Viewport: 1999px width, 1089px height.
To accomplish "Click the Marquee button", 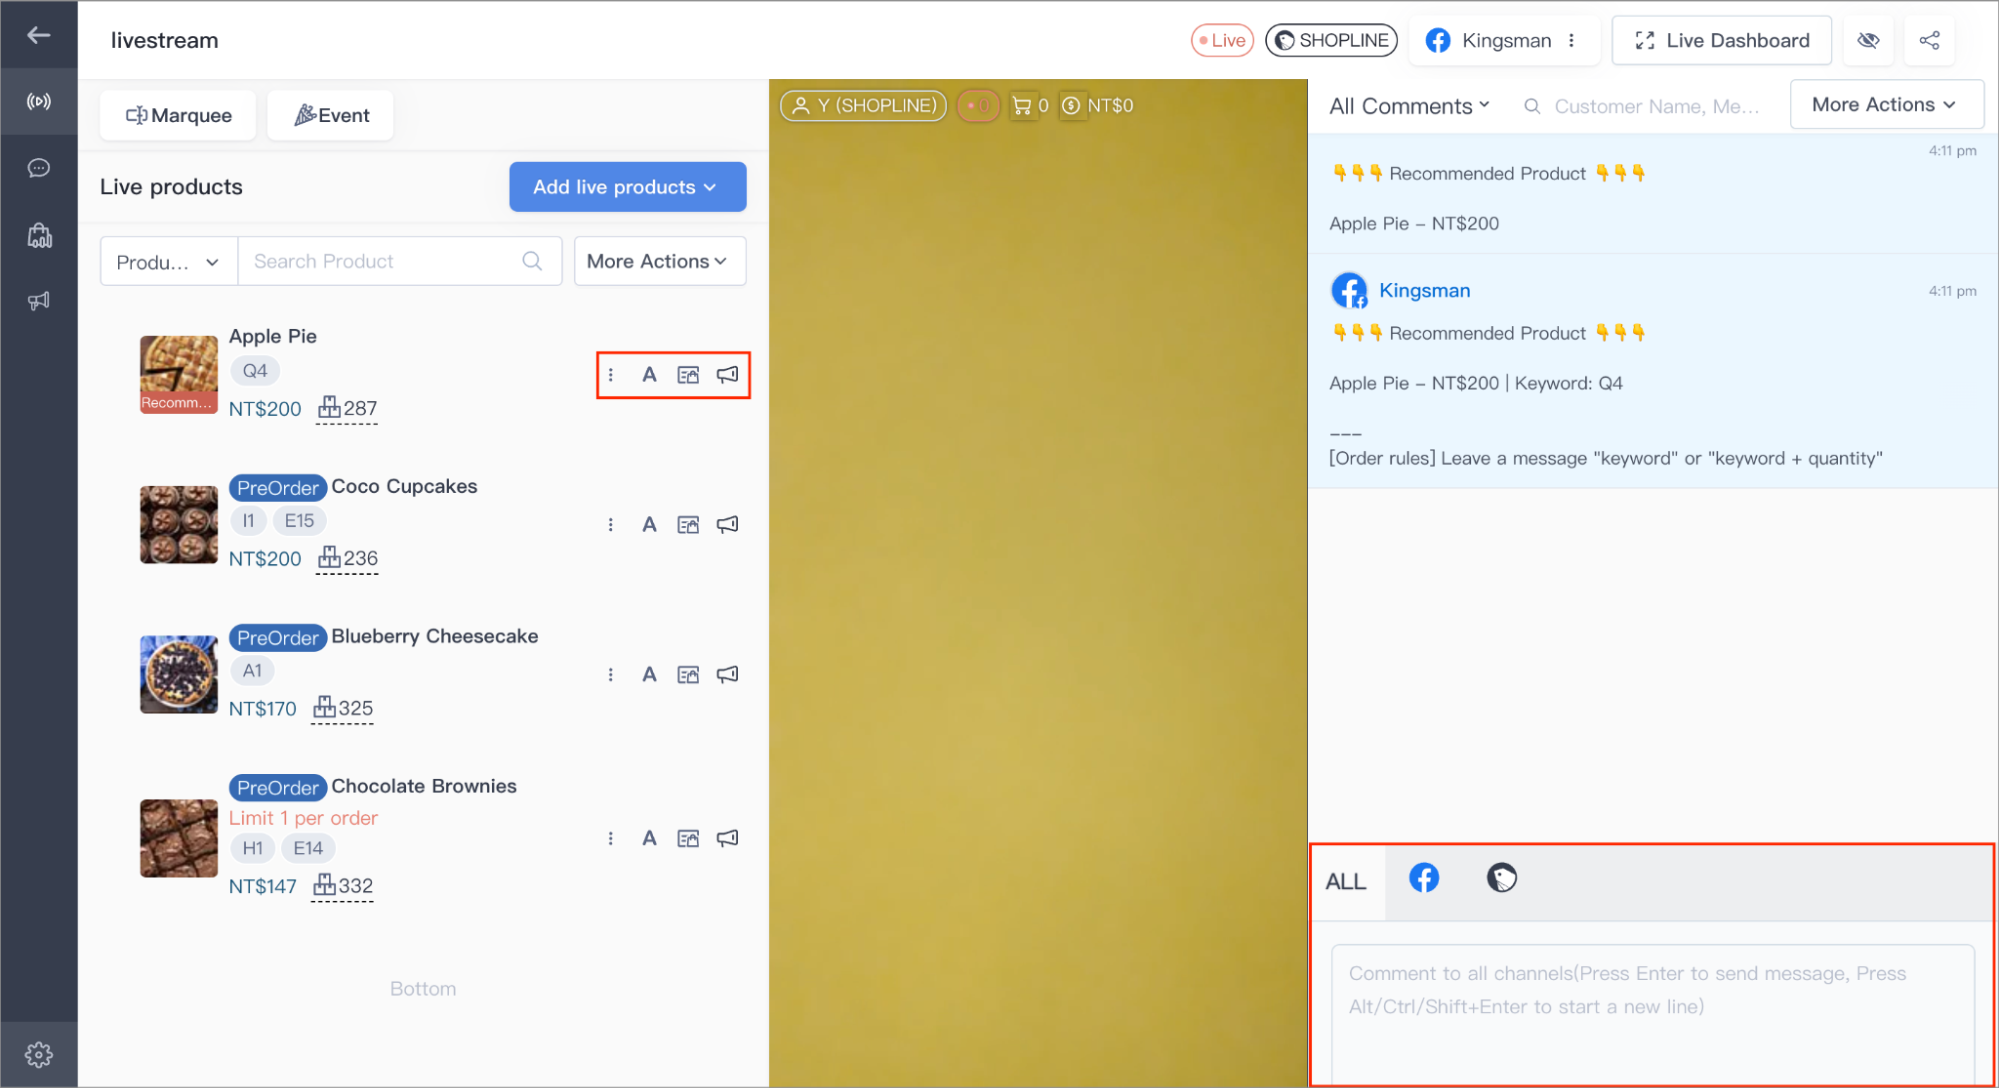I will [x=178, y=116].
